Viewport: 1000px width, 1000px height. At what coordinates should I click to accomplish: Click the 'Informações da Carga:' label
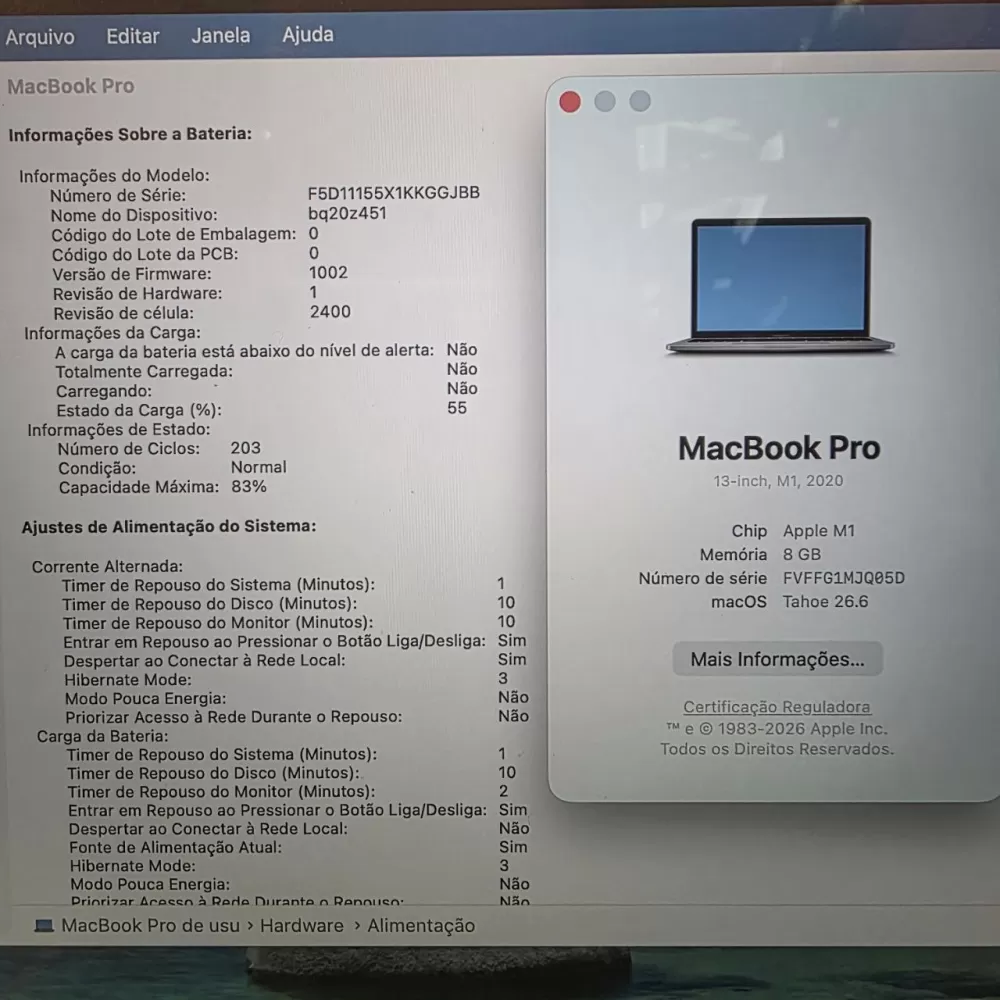pyautogui.click(x=112, y=333)
